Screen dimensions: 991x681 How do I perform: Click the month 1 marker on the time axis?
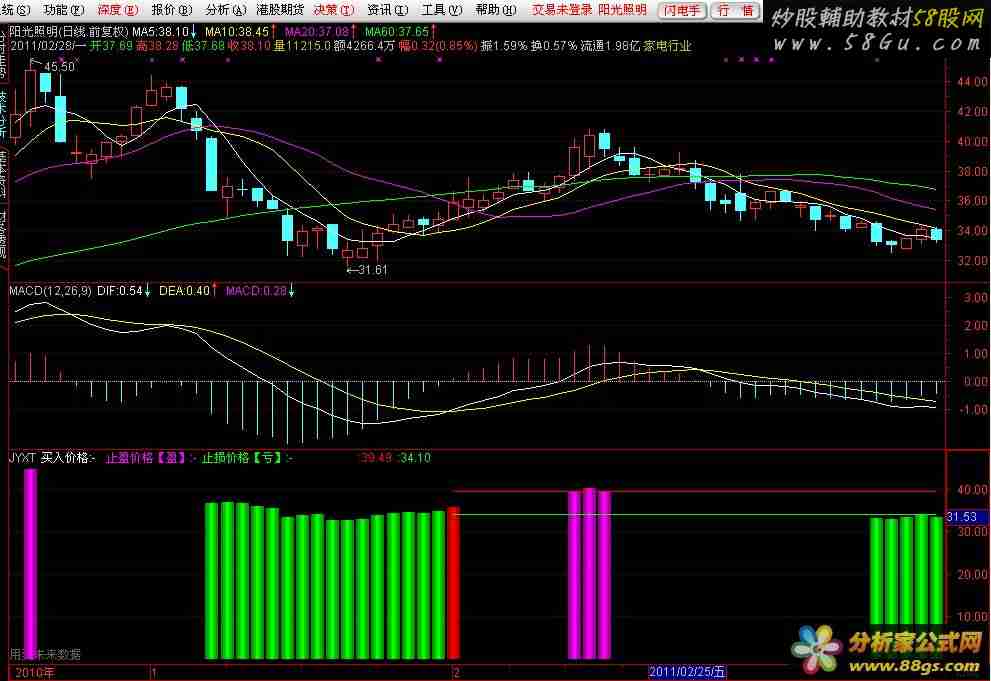[154, 673]
